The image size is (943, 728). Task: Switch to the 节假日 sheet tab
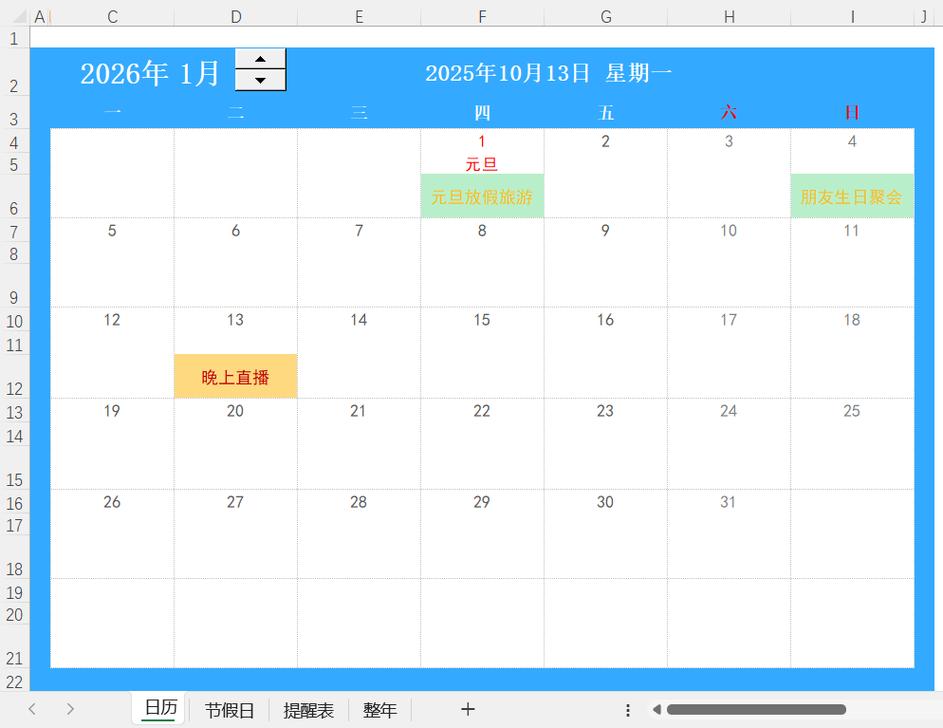228,709
